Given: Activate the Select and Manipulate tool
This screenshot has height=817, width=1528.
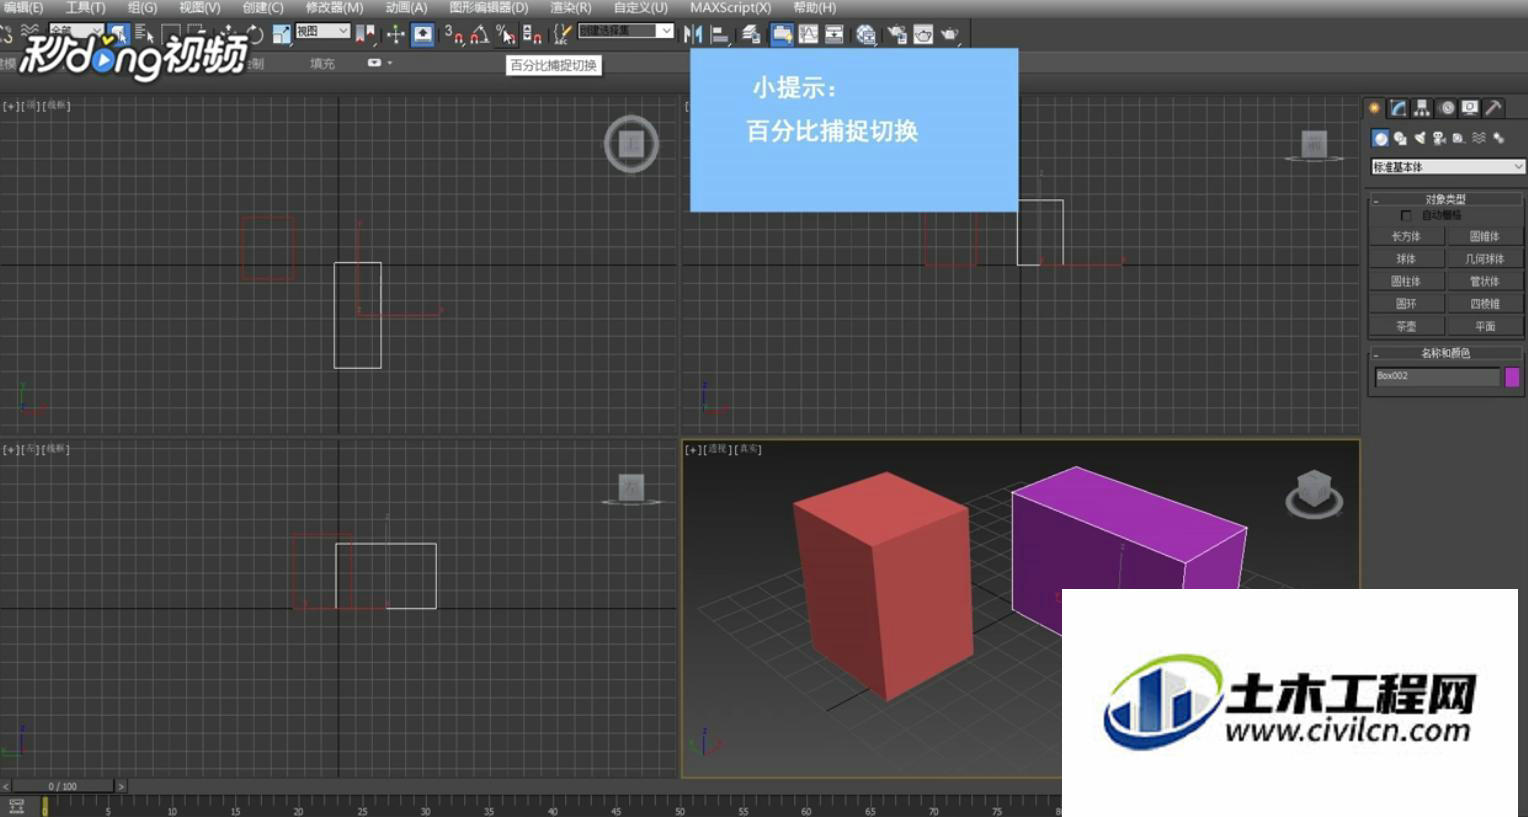Looking at the screenshot, I should pos(396,35).
